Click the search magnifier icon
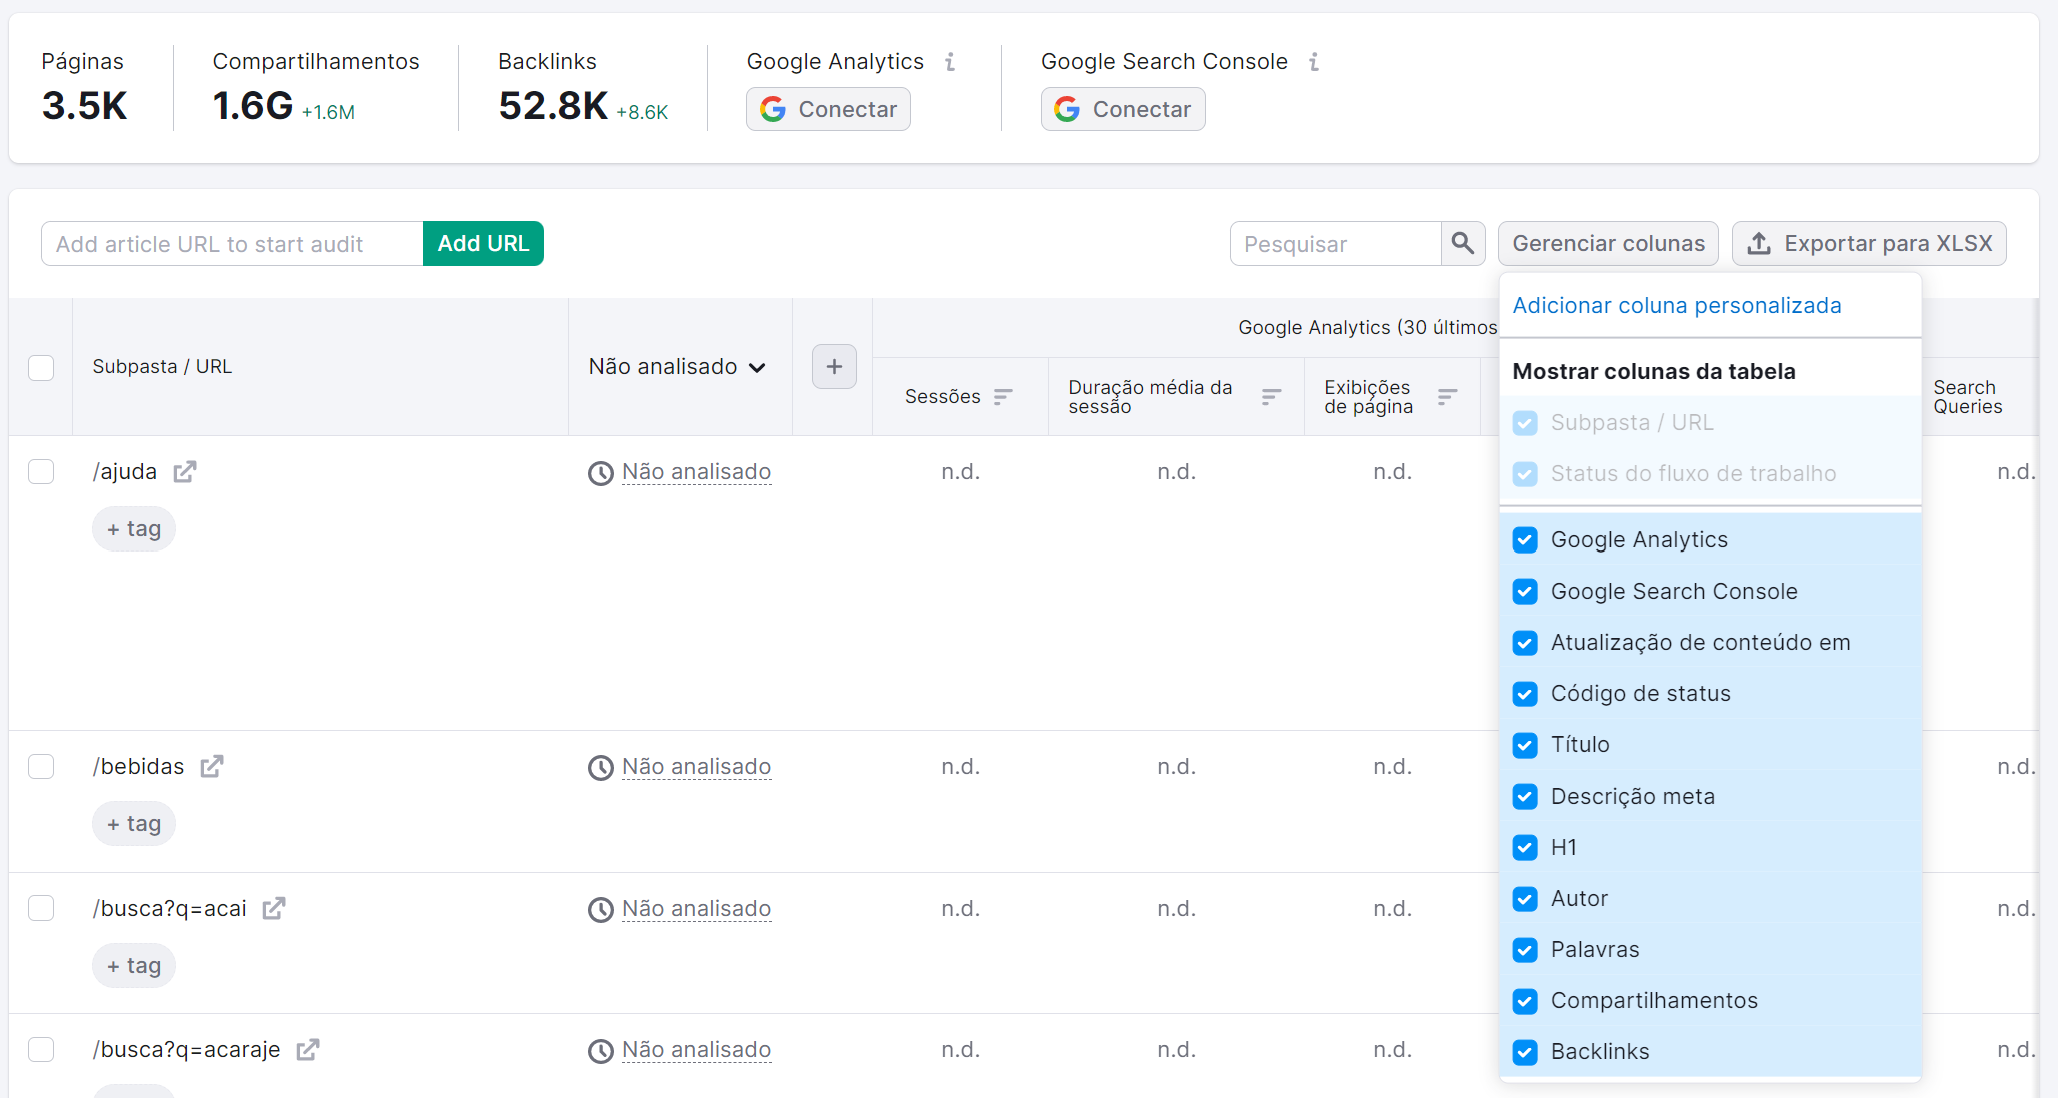This screenshot has height=1098, width=2058. pyautogui.click(x=1462, y=243)
